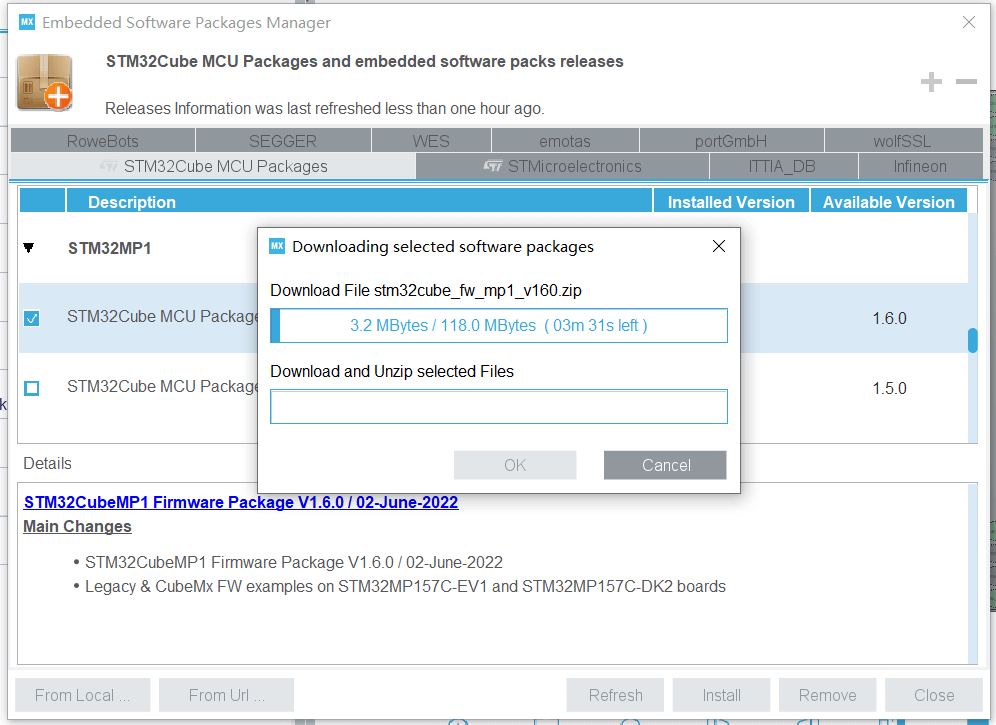Open the ITTIA_DB tab

click(783, 166)
